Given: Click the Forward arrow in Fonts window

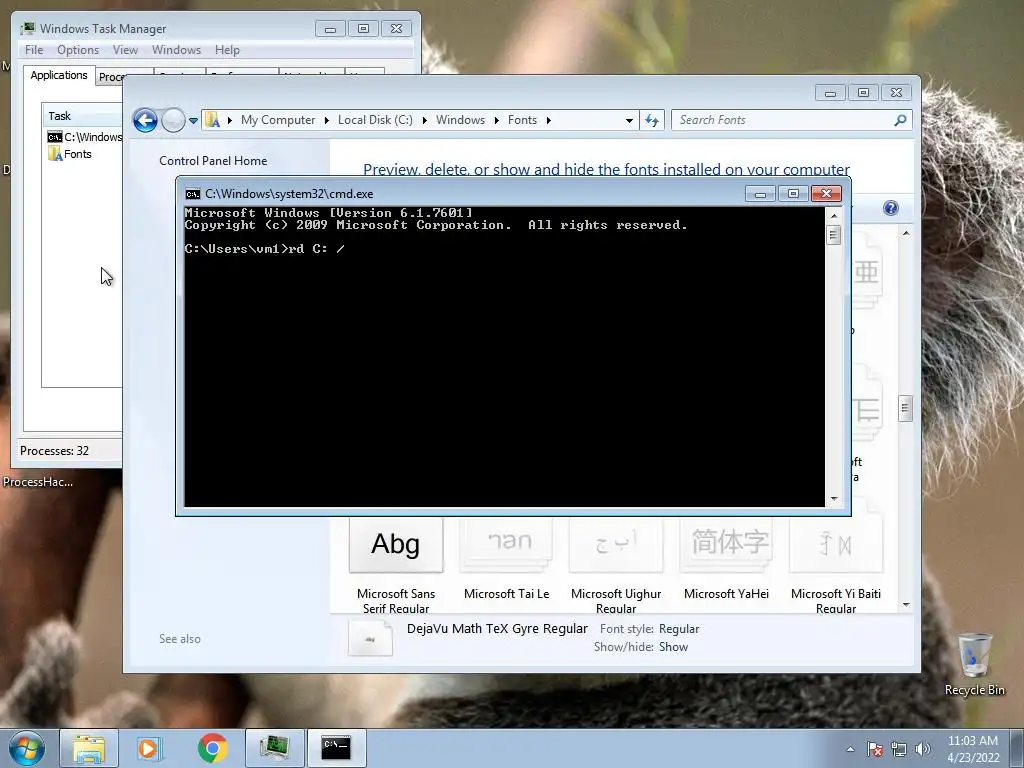Looking at the screenshot, I should coord(173,120).
